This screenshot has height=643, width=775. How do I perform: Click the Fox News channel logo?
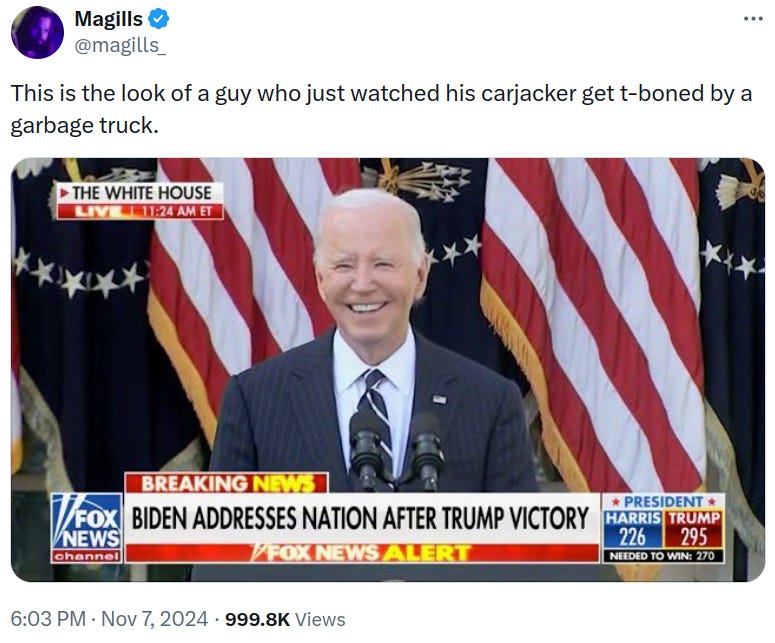coord(86,527)
